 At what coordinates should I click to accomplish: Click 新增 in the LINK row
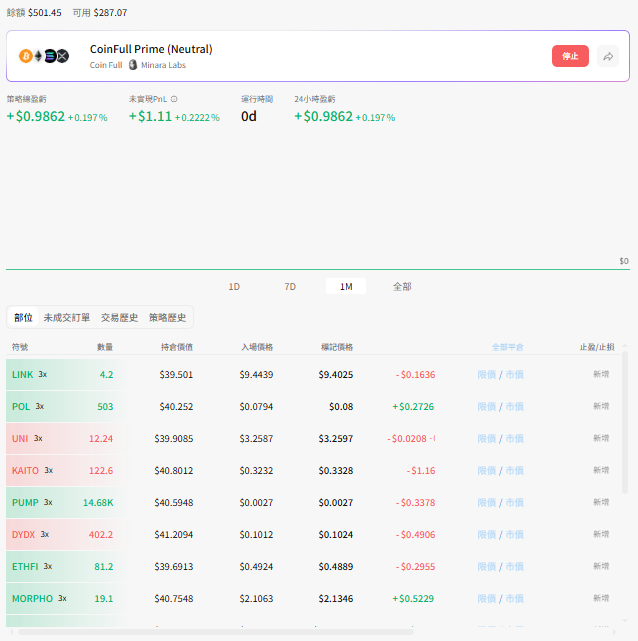[x=601, y=374]
